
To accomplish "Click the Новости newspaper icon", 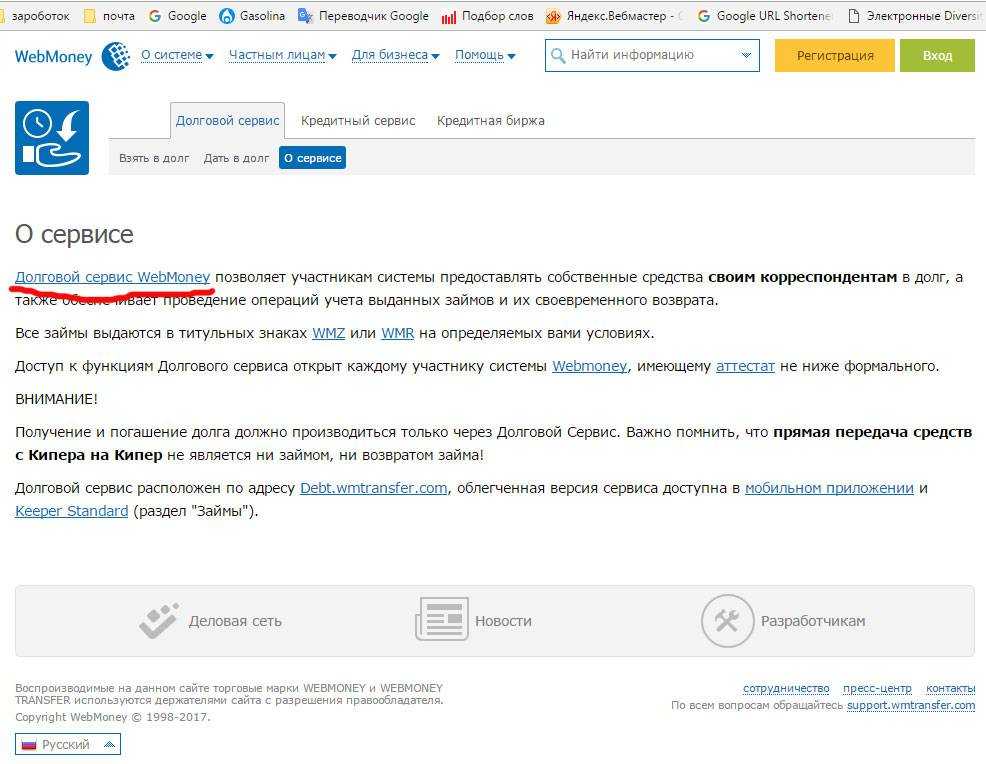I will (x=442, y=619).
